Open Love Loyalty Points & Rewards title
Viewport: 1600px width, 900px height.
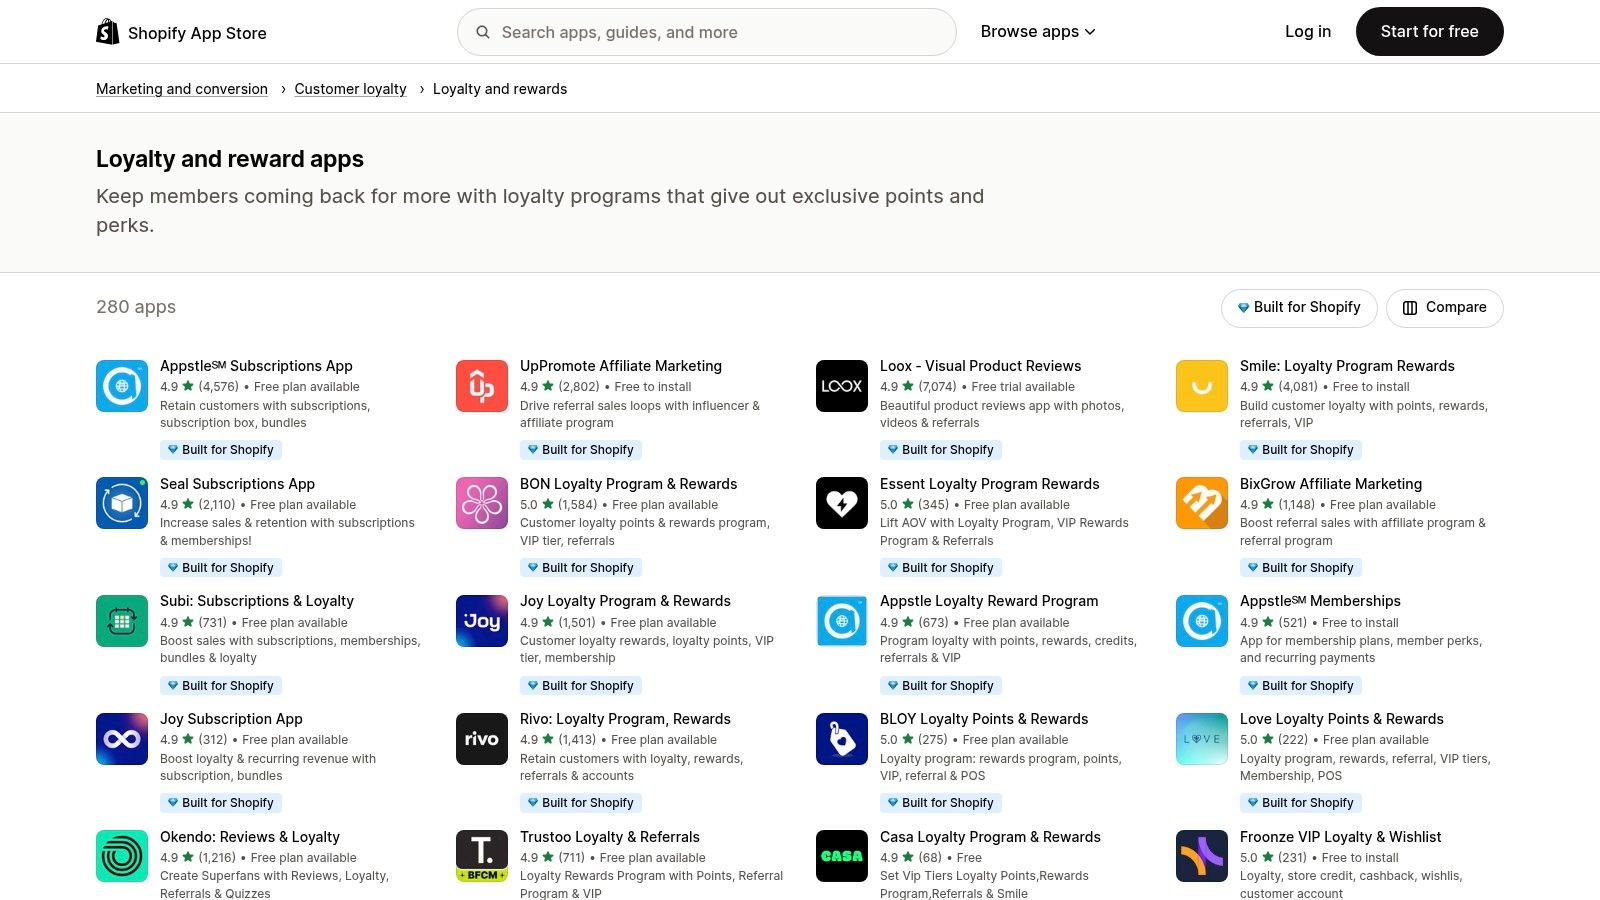click(1342, 719)
